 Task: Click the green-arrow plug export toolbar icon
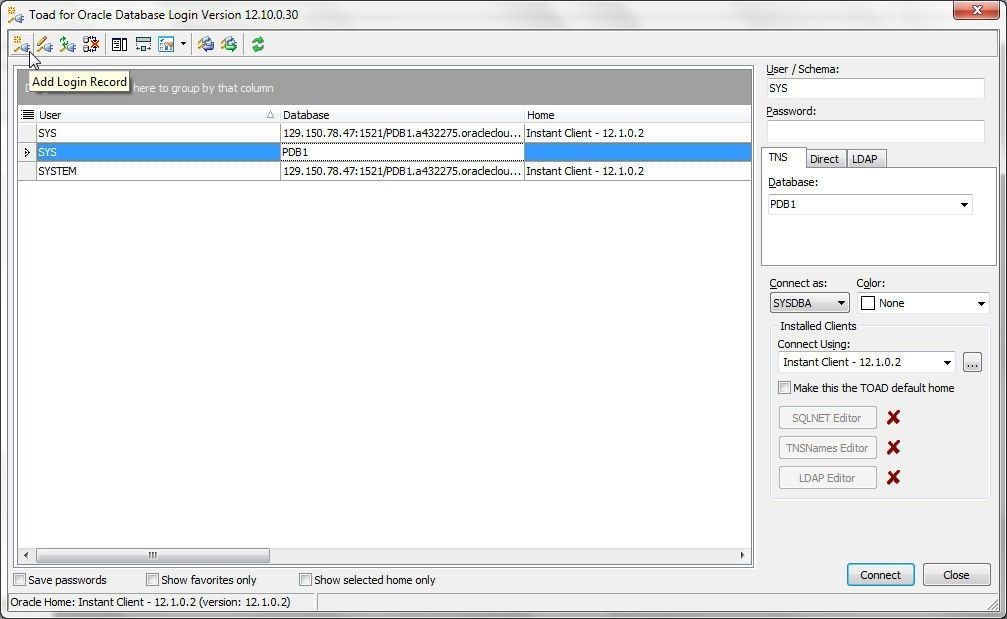tap(229, 44)
